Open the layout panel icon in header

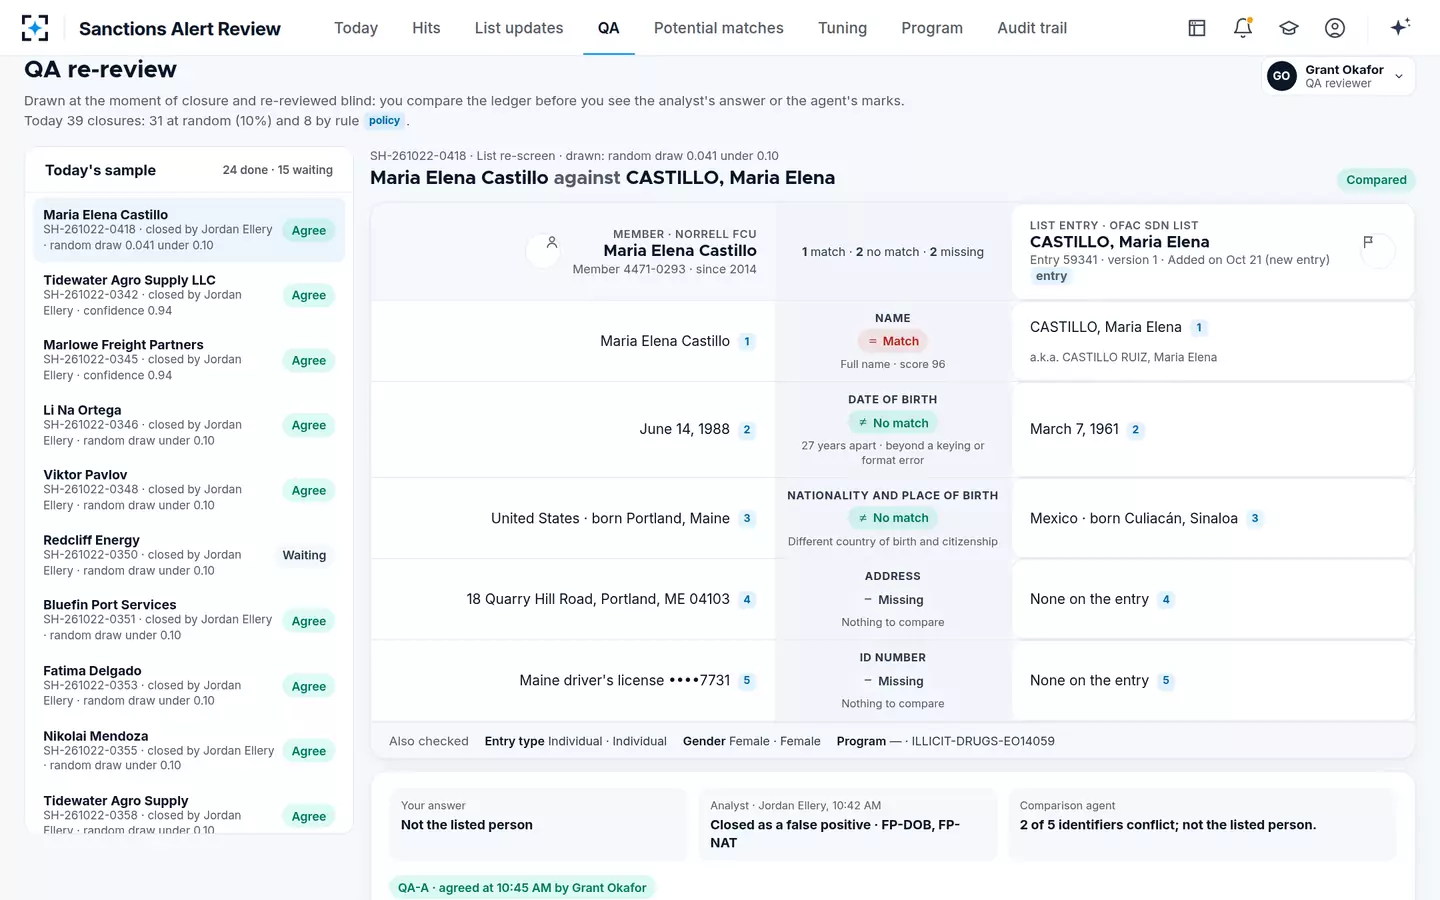[x=1197, y=28]
